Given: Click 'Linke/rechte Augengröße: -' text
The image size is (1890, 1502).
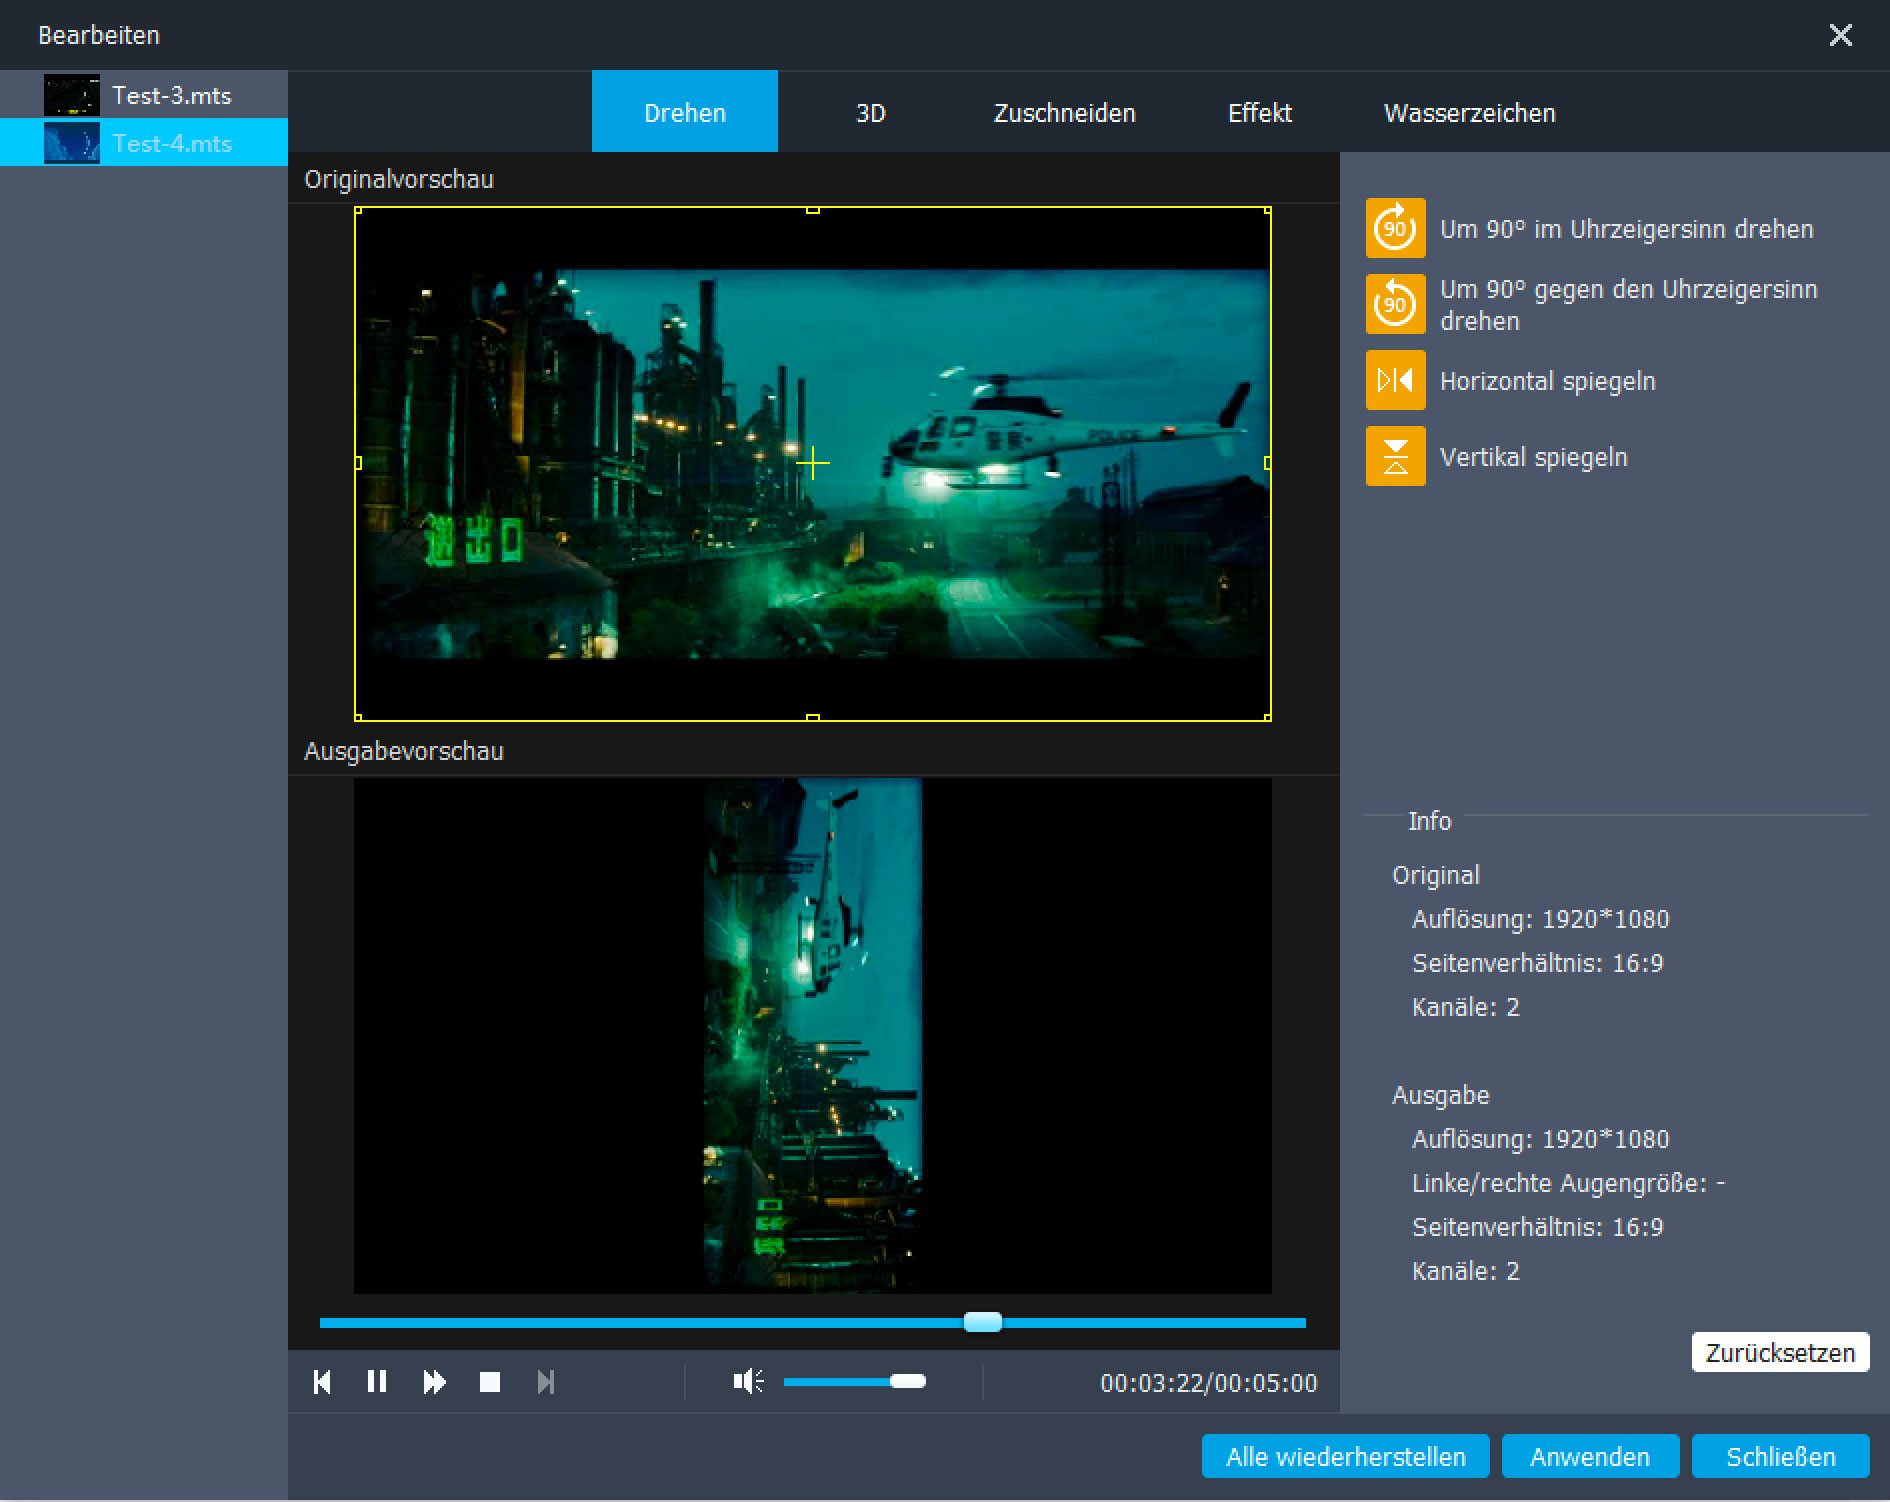Looking at the screenshot, I should tap(1568, 1183).
